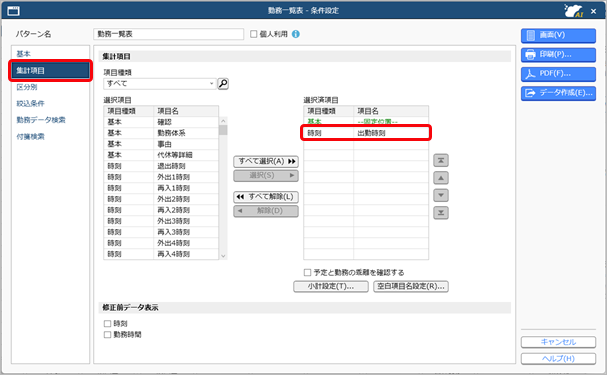This screenshot has width=607, height=375.
Task: Select the 外出4時刻 row
Action: (x=161, y=243)
